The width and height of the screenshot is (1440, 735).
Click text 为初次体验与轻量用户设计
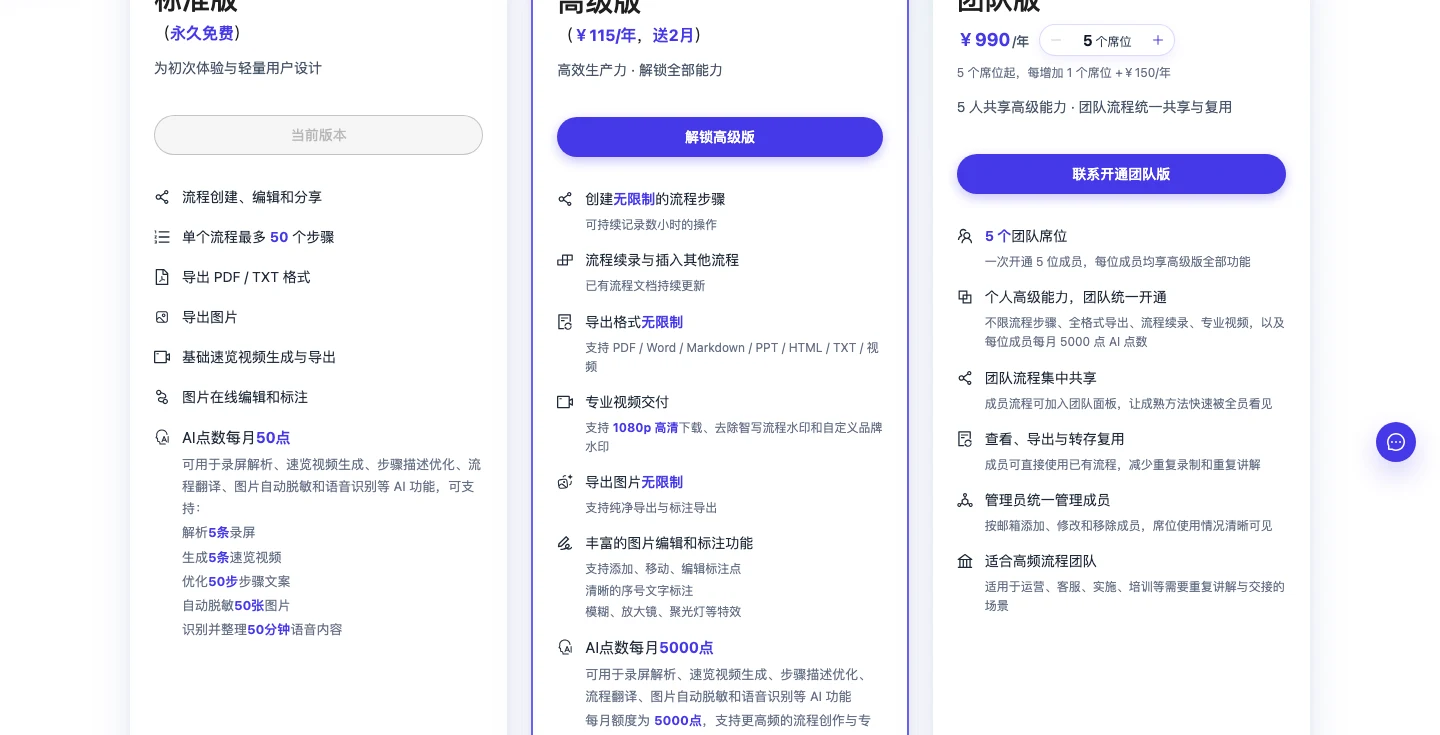pyautogui.click(x=238, y=68)
